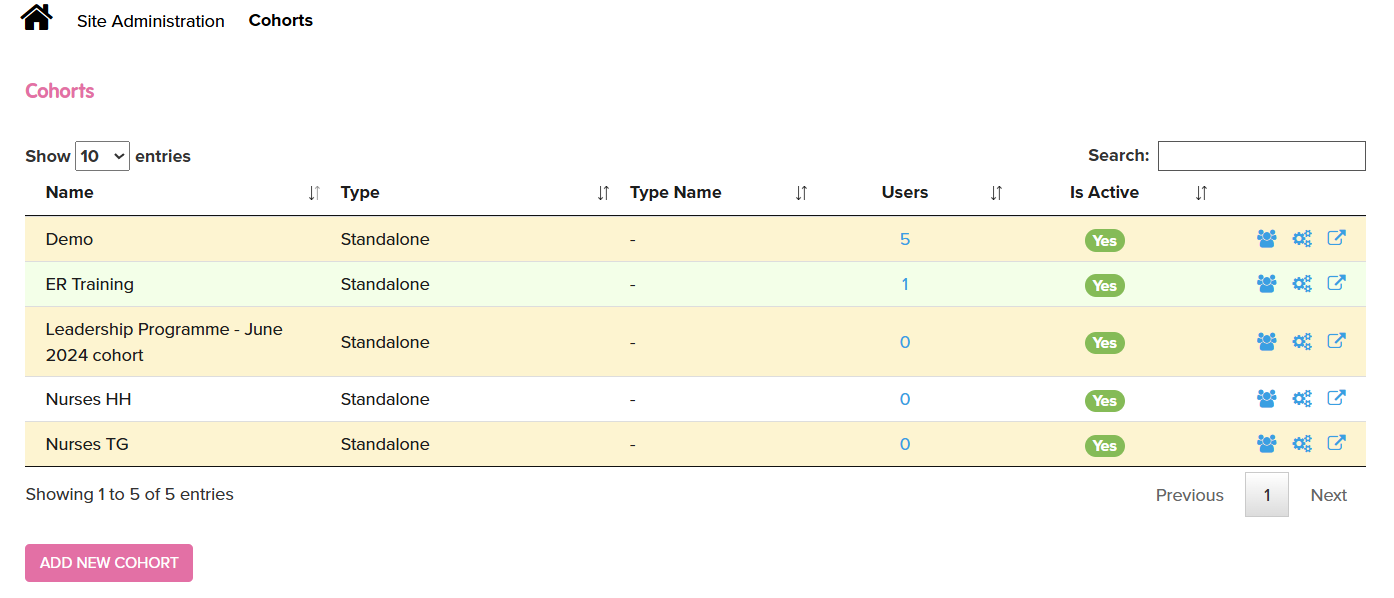Screen dimensions: 1394x598
Task: Click the Next pagination button
Action: pos(1328,495)
